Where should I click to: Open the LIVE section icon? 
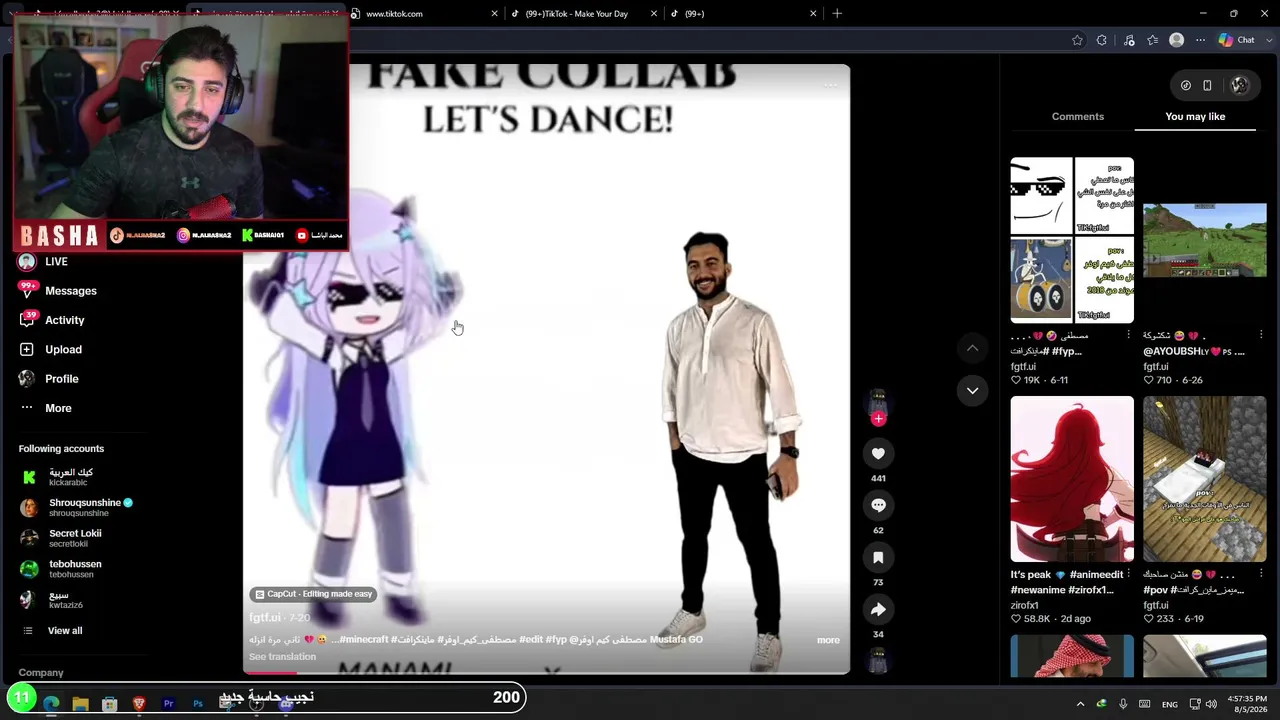pos(27,262)
